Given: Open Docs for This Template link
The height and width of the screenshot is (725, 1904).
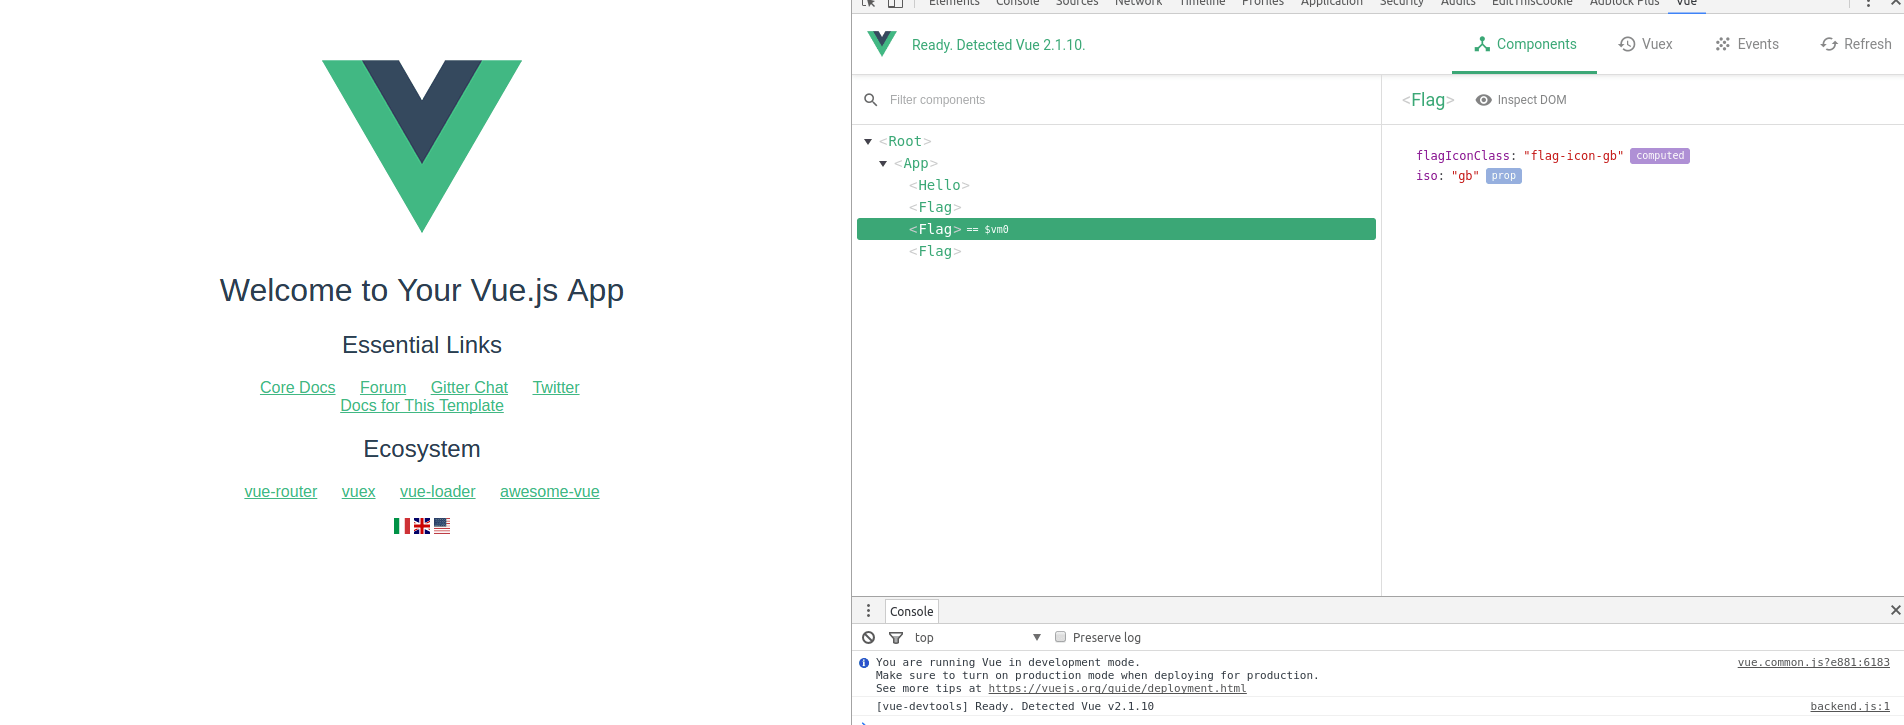Looking at the screenshot, I should coord(422,405).
